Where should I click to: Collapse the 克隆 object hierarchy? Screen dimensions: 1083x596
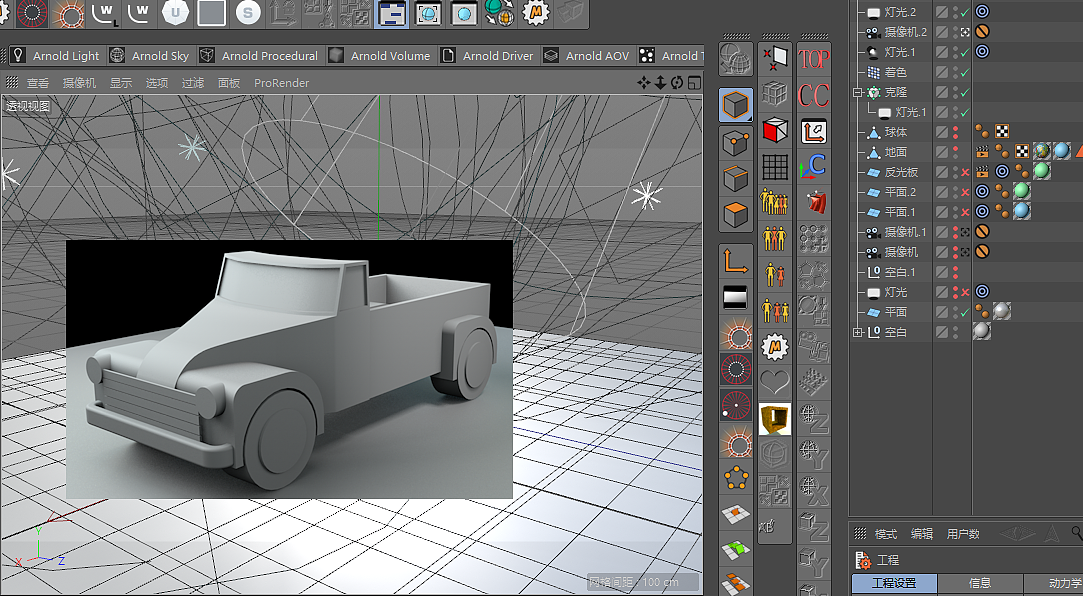pyautogui.click(x=855, y=94)
